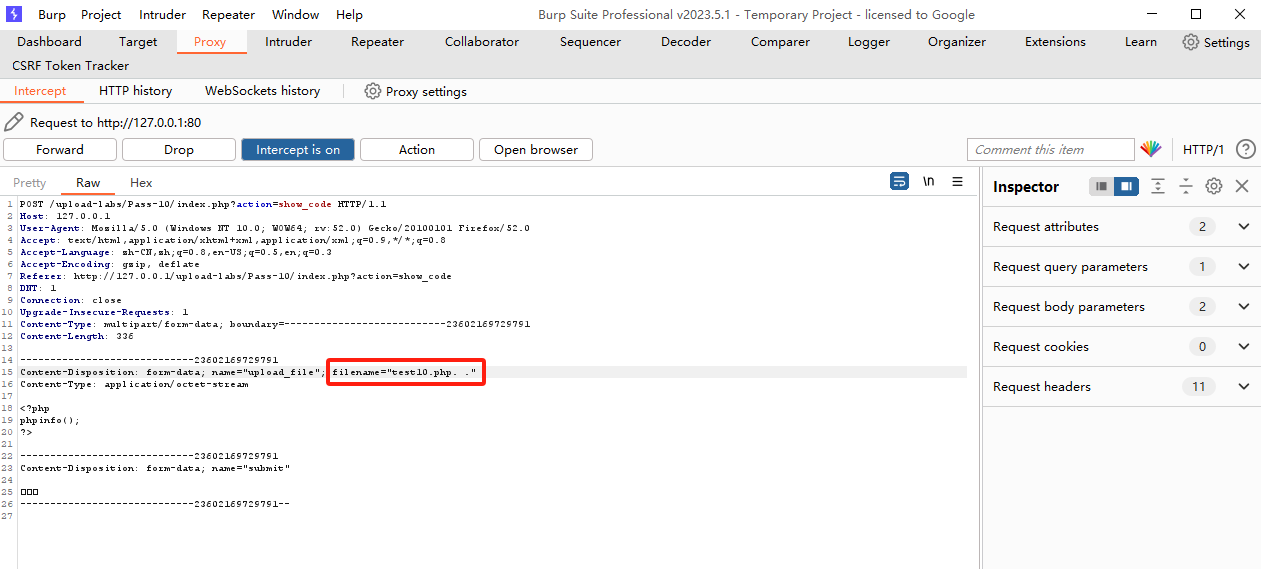Viewport: 1261px width, 569px height.
Task: Open the Extensions tab
Action: (x=1055, y=42)
